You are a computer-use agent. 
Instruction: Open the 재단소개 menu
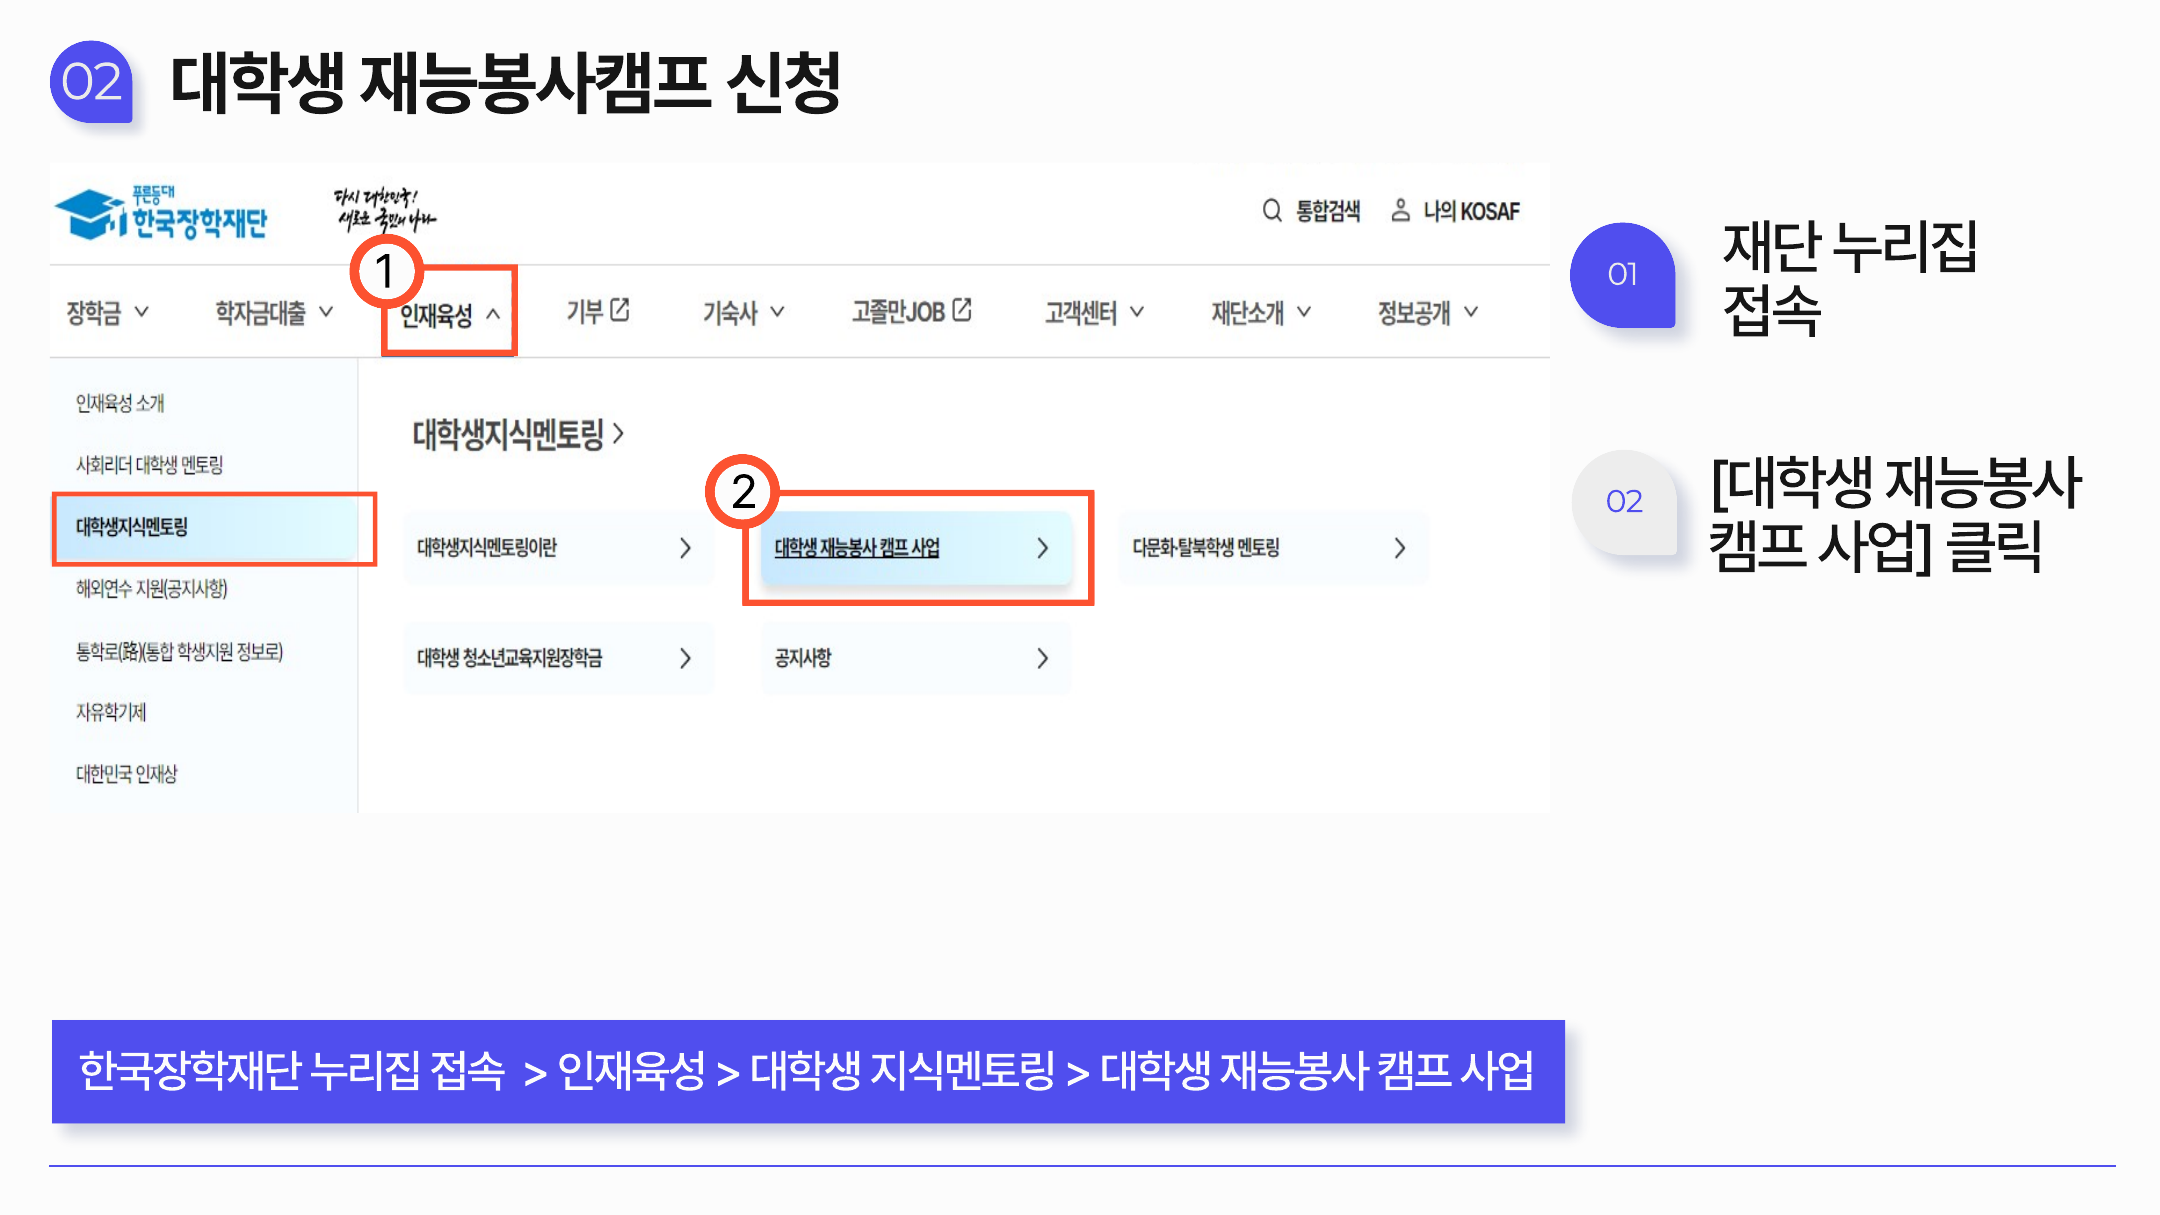(x=1247, y=313)
